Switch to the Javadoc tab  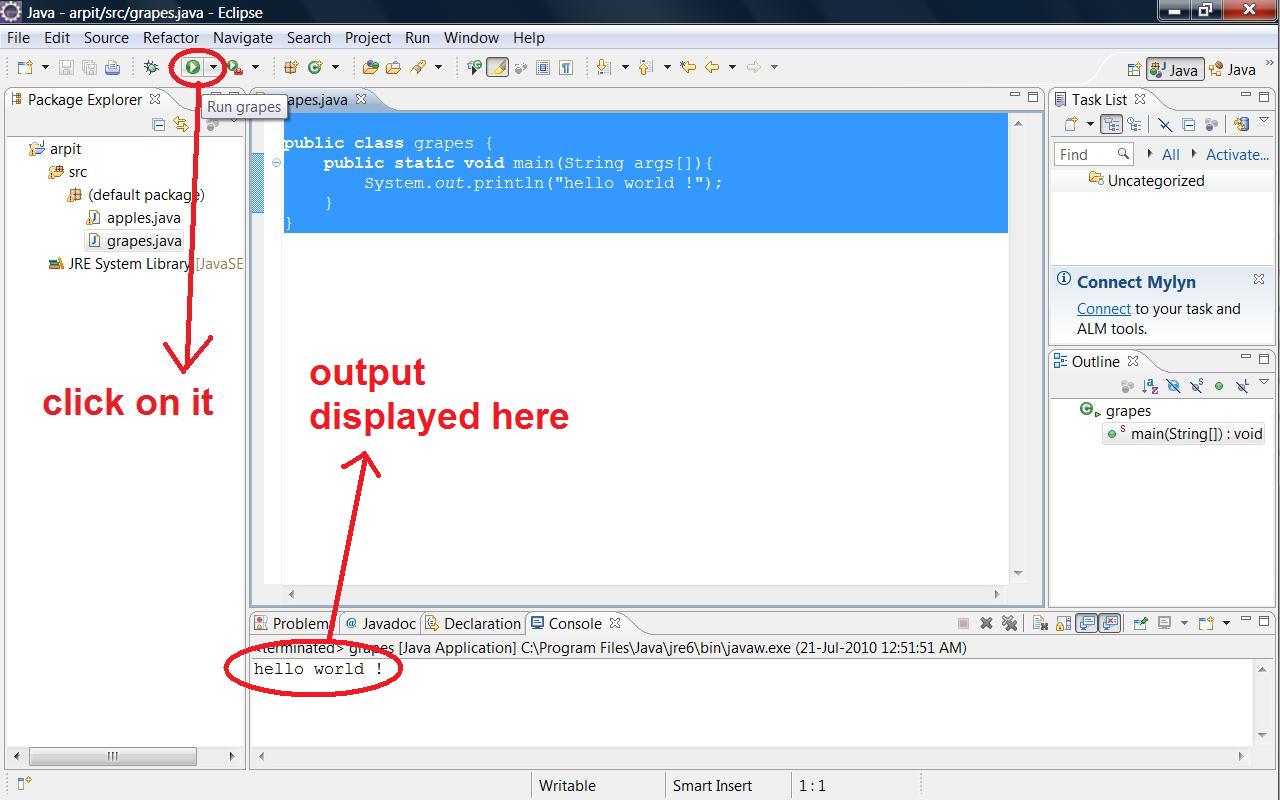tap(388, 623)
